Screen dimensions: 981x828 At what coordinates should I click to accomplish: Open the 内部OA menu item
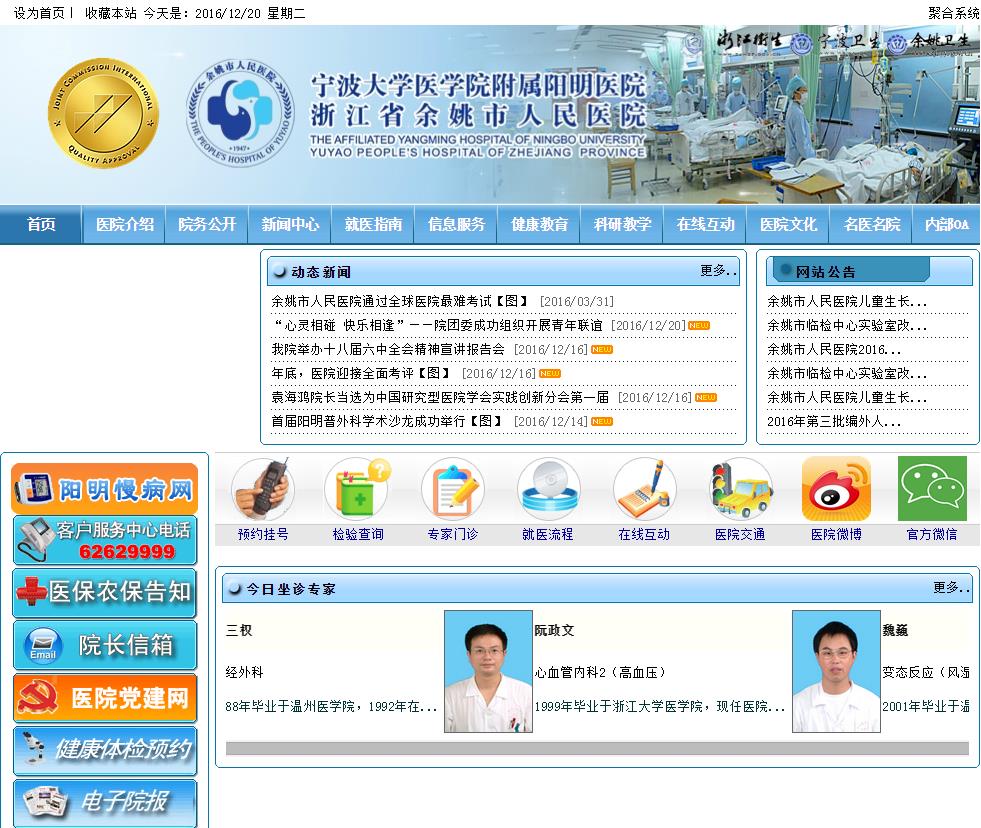click(947, 224)
